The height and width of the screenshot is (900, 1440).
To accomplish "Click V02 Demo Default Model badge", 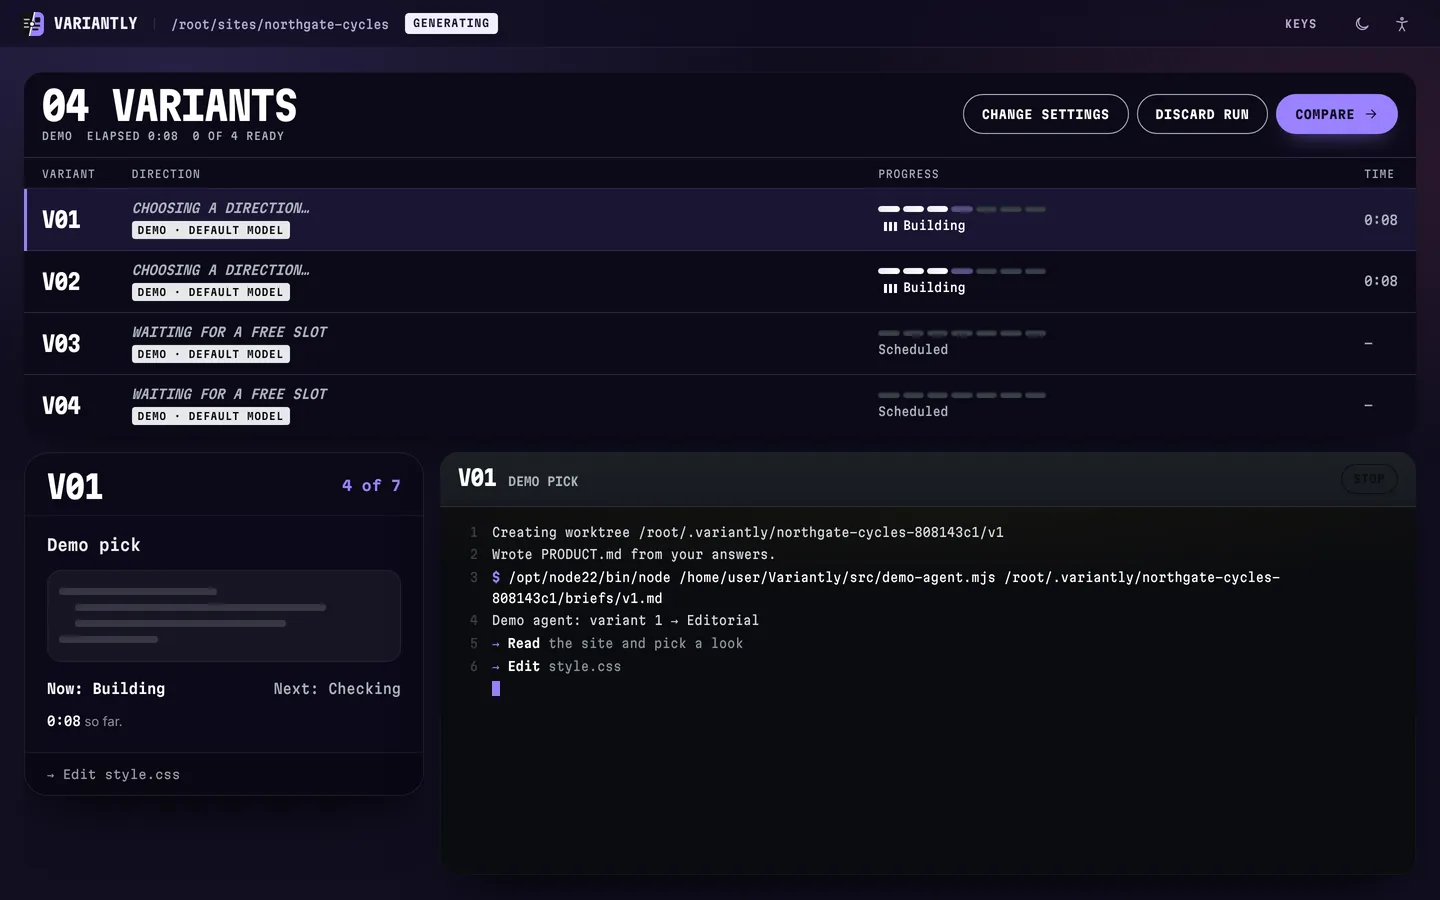I will [211, 292].
